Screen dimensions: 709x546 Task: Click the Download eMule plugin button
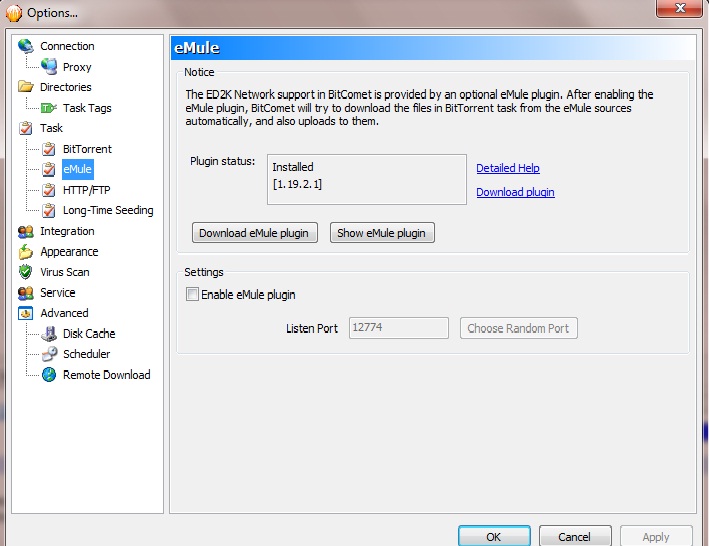tap(255, 233)
